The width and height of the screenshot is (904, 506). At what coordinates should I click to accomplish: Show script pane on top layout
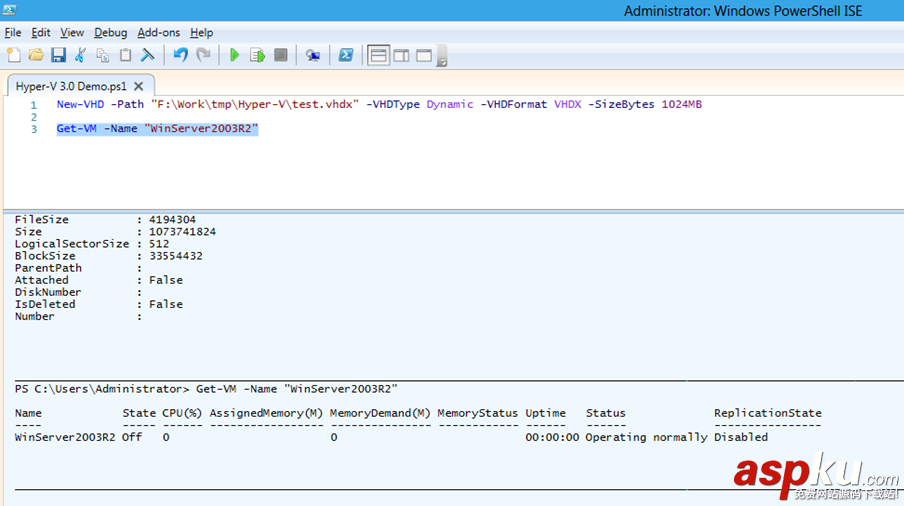(378, 55)
